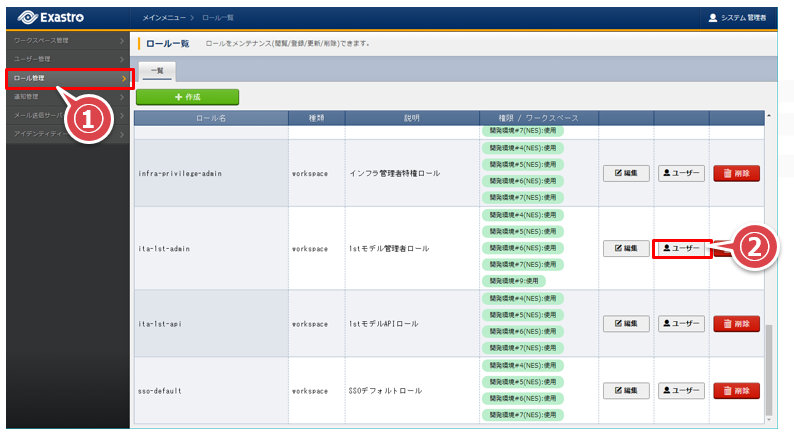Edit the ita-1st-api role

pos(626,323)
